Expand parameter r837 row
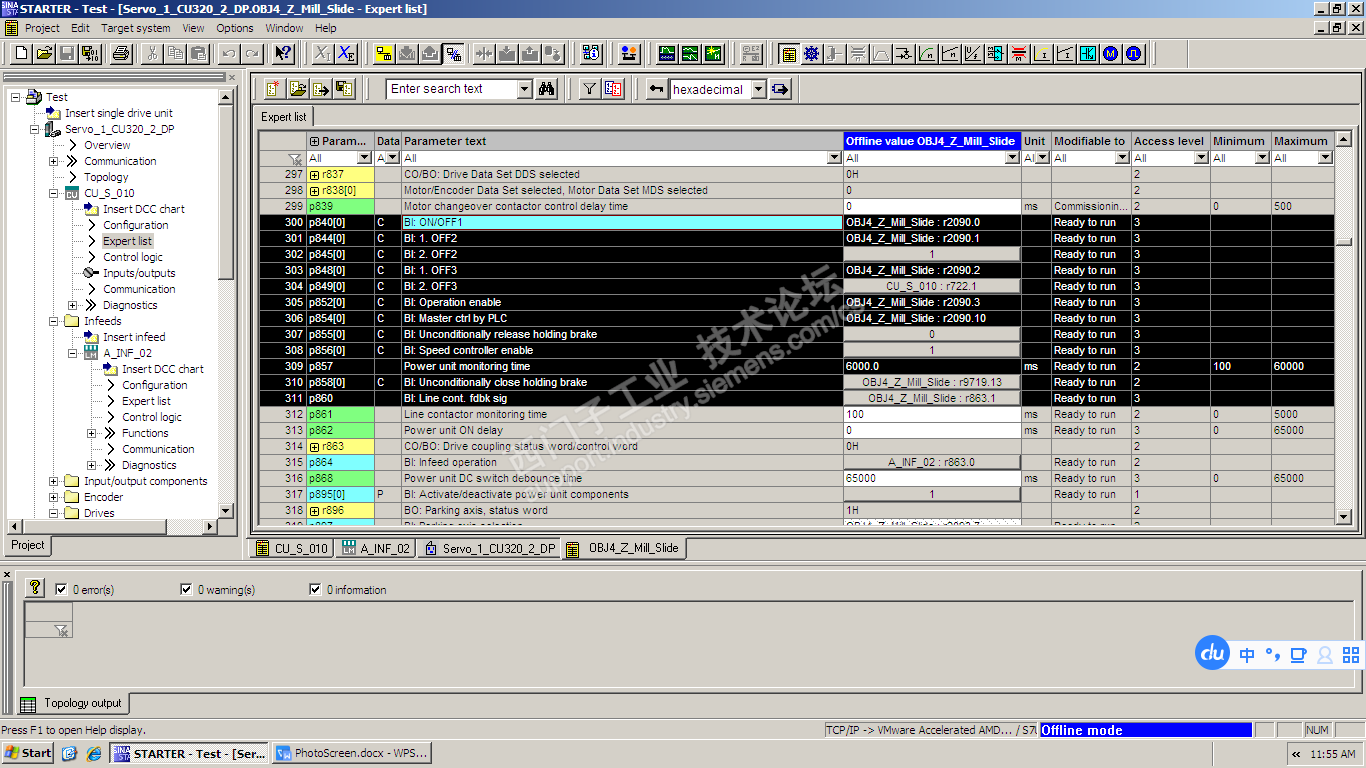Screen dimensions: 1366x768 point(315,174)
